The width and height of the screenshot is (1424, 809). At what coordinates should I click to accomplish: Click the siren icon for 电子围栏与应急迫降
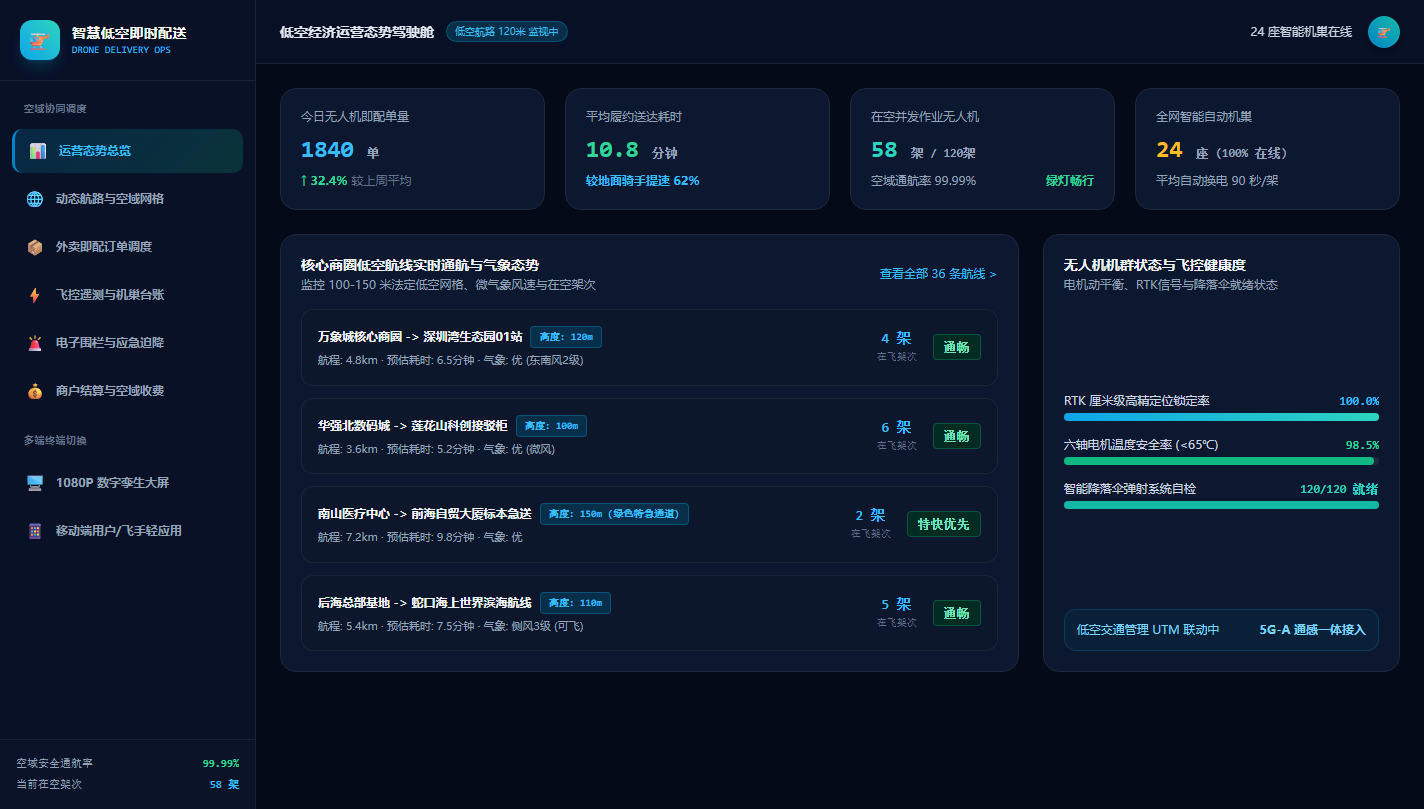[35, 343]
